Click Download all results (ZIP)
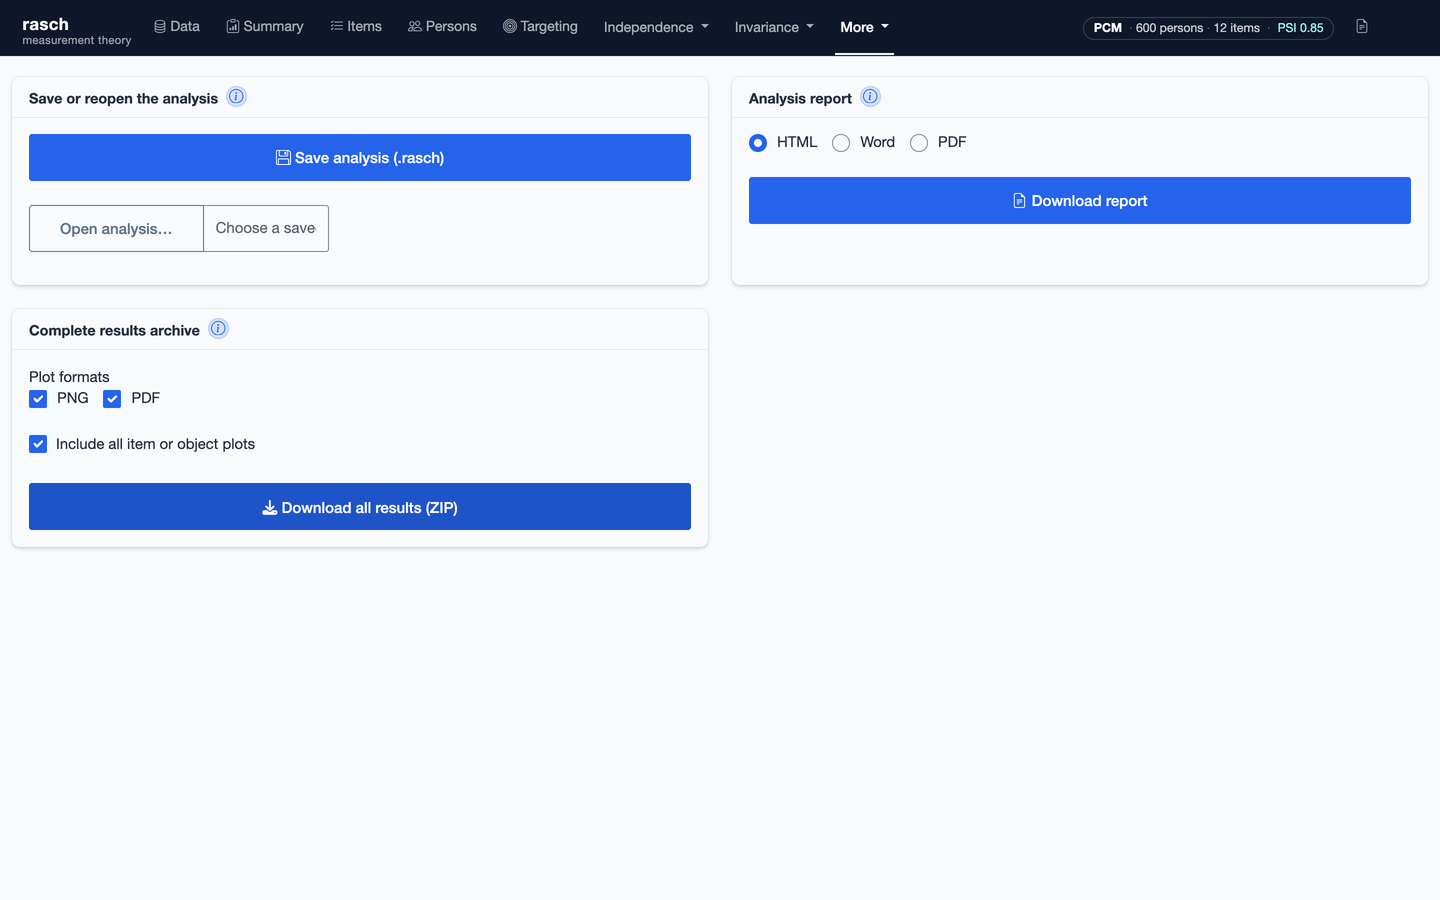The image size is (1440, 900). pyautogui.click(x=360, y=507)
